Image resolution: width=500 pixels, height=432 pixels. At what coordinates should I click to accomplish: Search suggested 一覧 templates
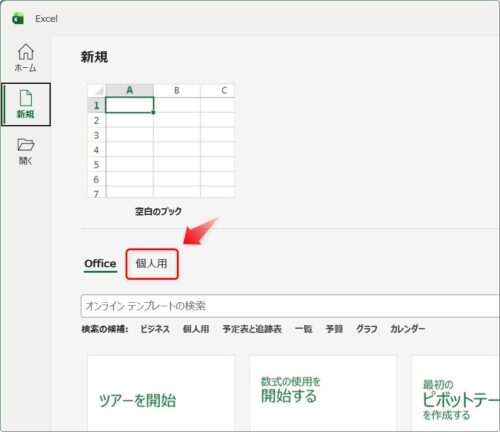(303, 329)
